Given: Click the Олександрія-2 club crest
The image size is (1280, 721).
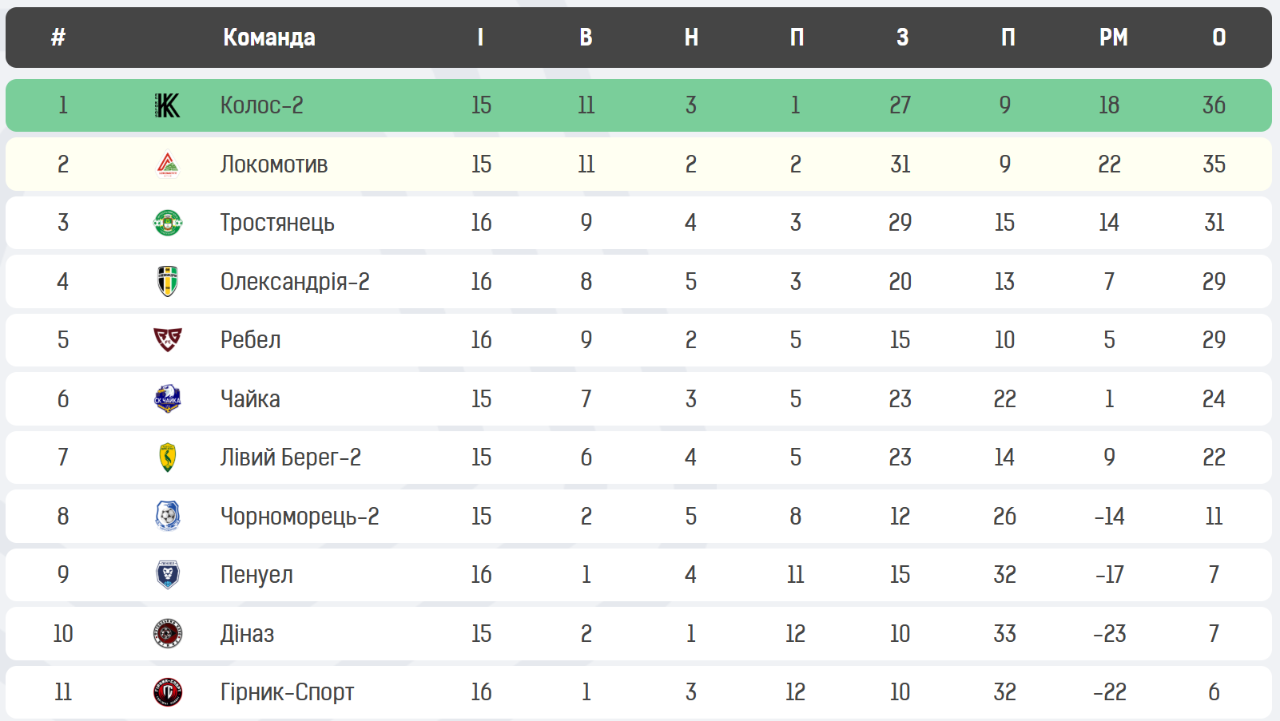Looking at the screenshot, I should click(167, 281).
